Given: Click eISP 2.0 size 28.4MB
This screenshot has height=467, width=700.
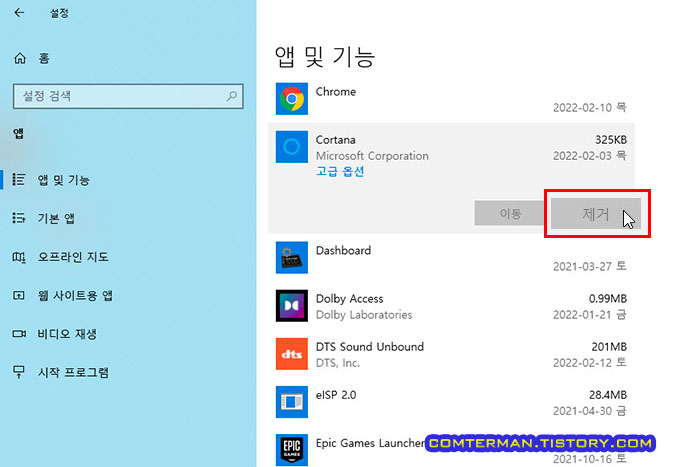Looking at the screenshot, I should pyautogui.click(x=608, y=395).
